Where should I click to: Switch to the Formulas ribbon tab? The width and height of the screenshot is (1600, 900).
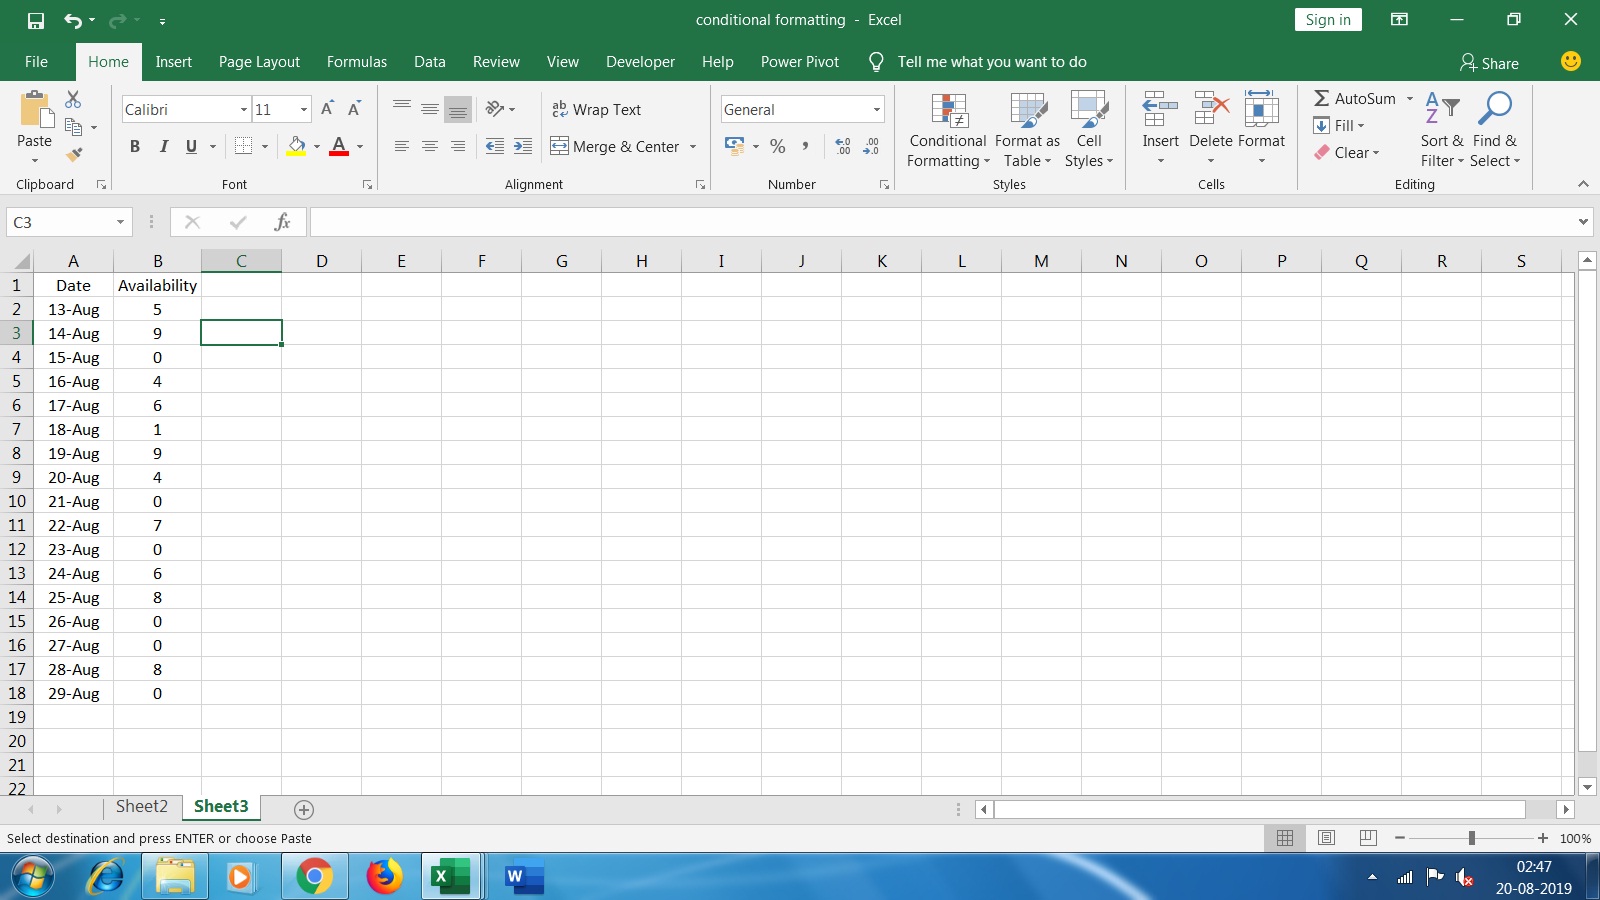tap(356, 61)
